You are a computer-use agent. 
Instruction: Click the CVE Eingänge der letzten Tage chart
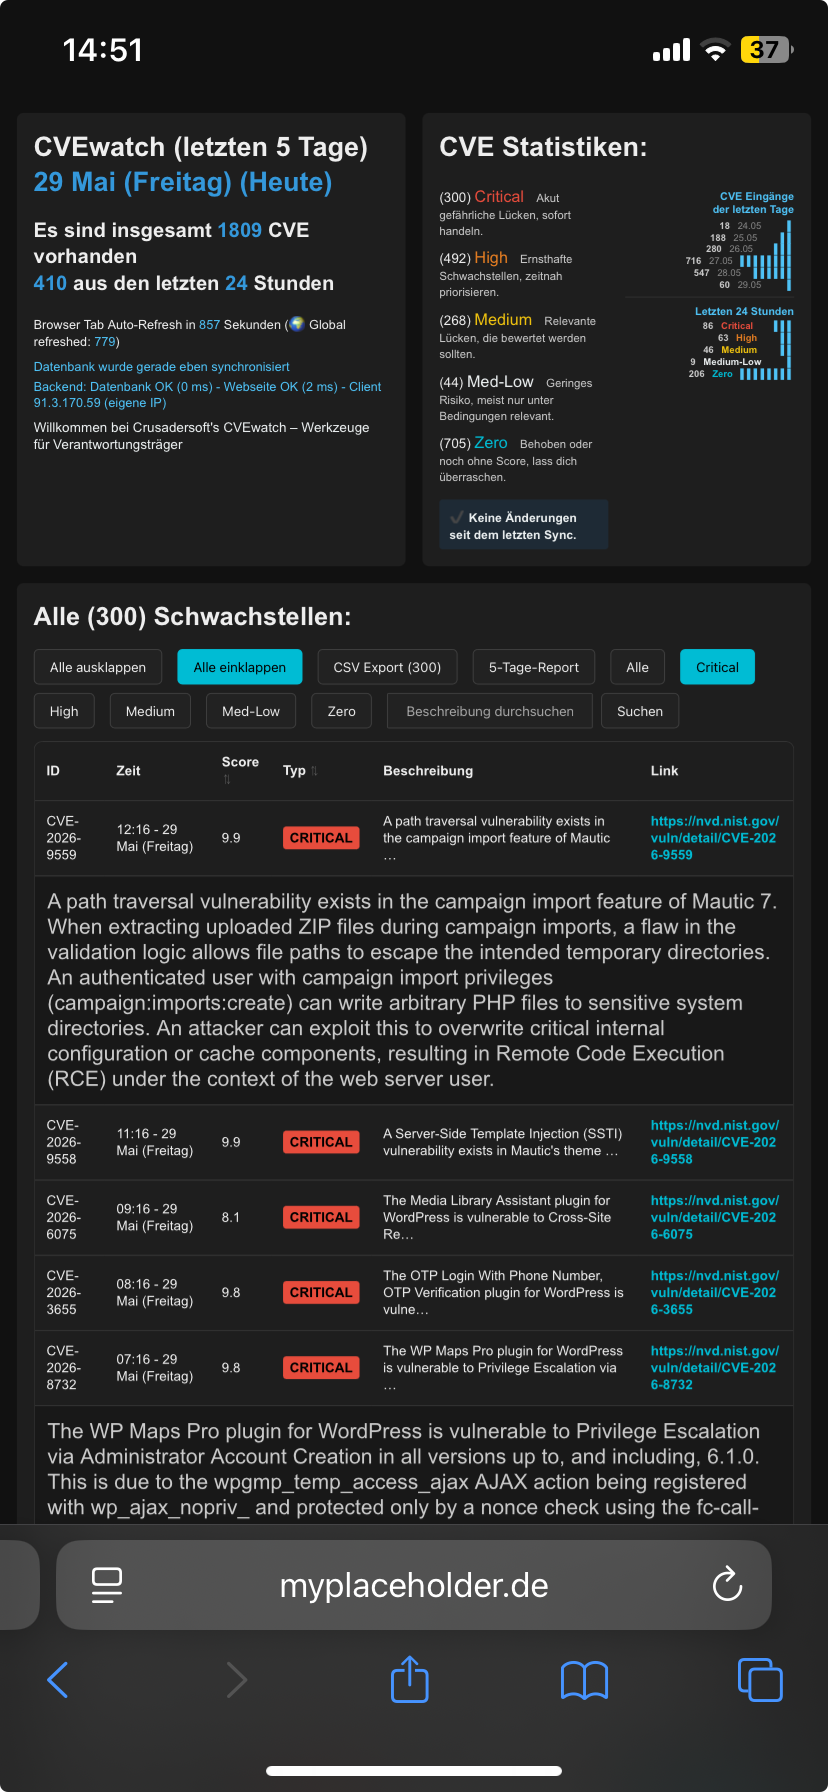(x=740, y=241)
